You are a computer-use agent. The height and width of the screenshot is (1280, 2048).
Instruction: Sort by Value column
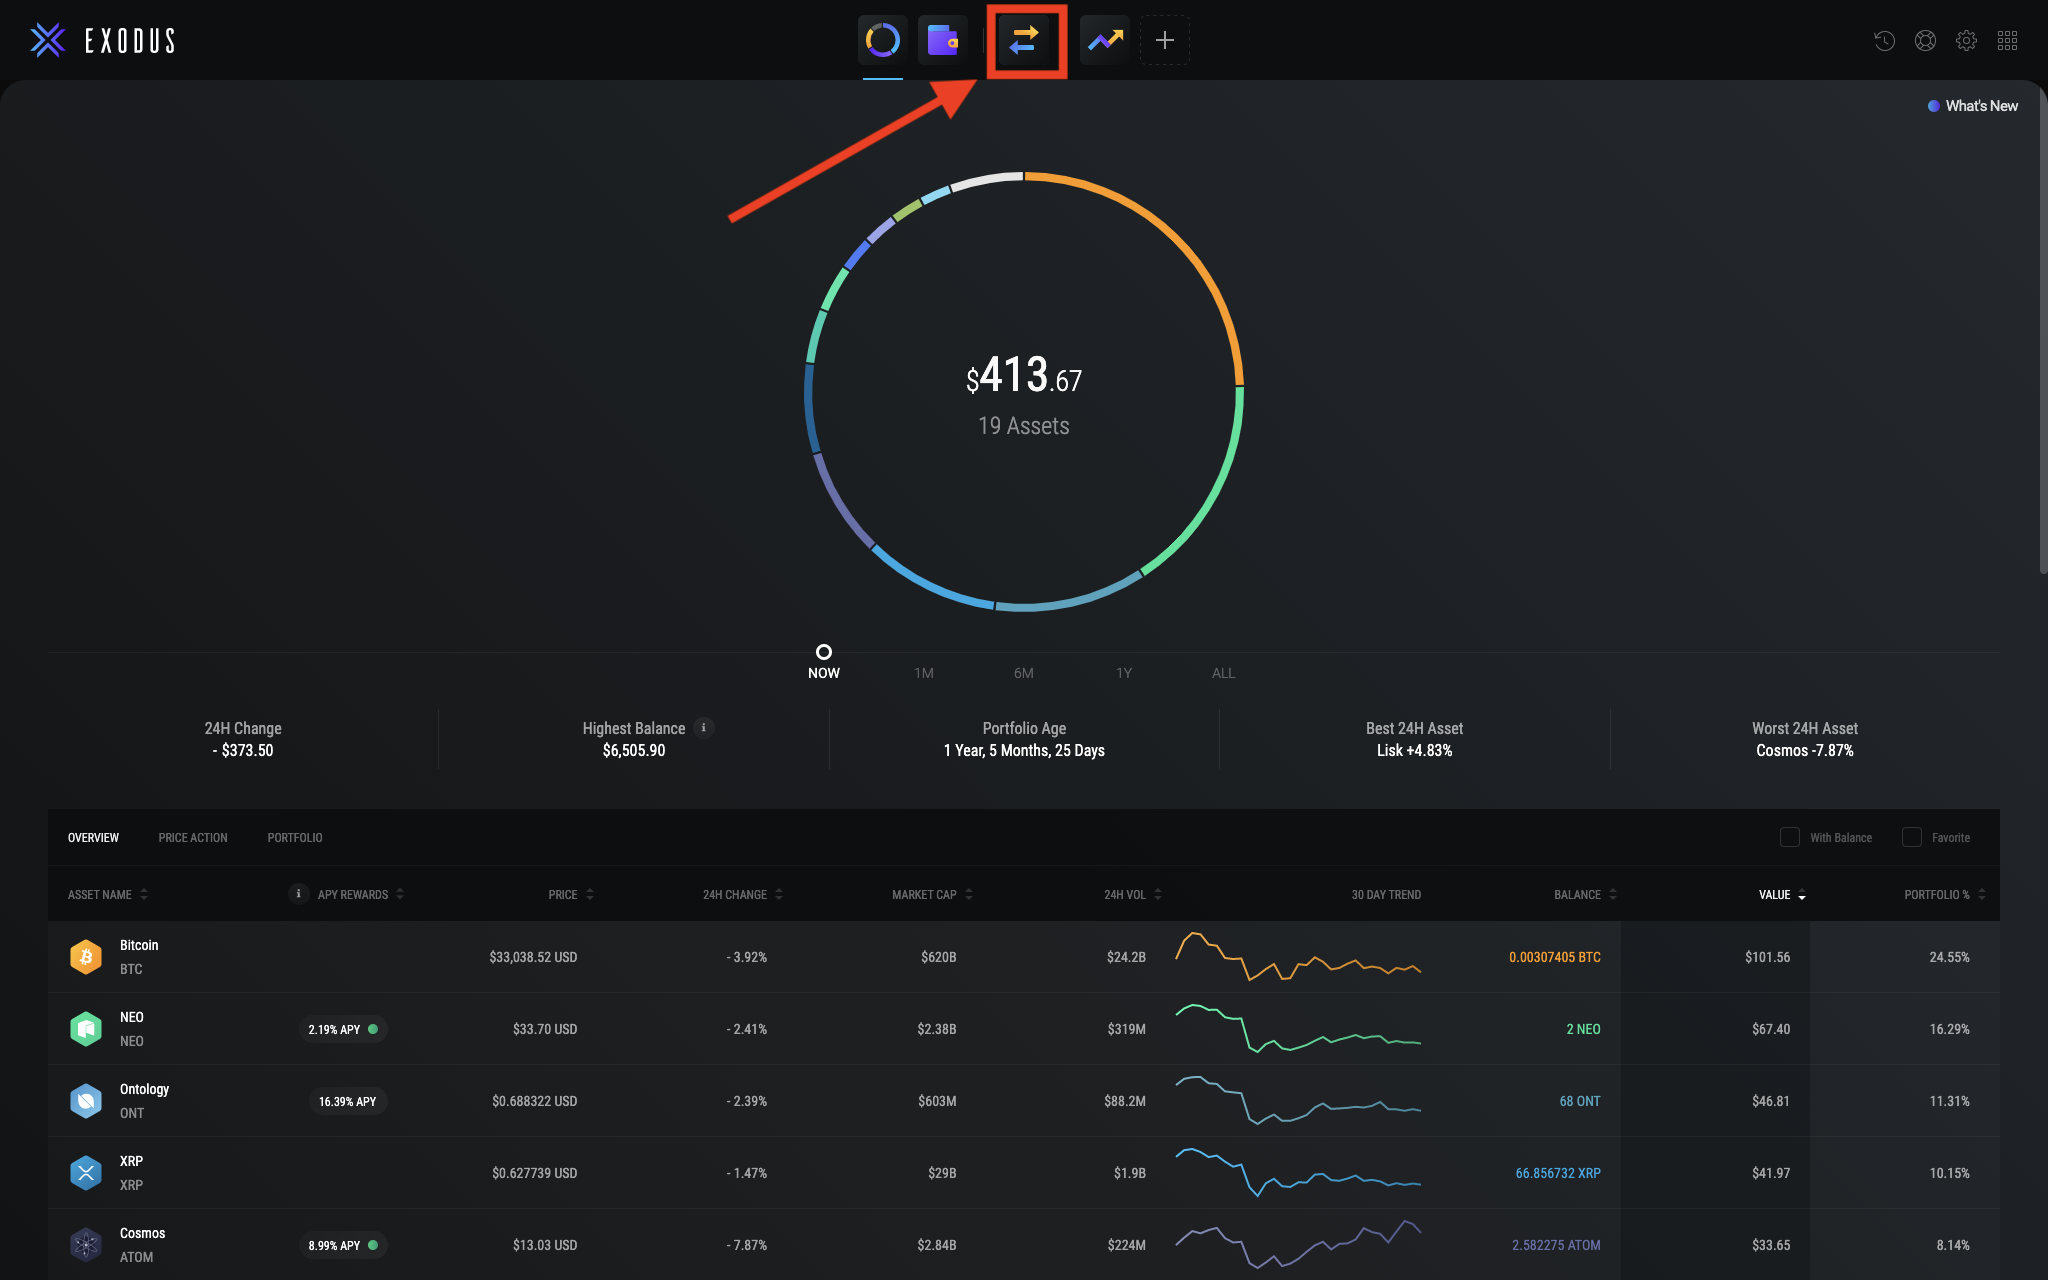click(1782, 894)
